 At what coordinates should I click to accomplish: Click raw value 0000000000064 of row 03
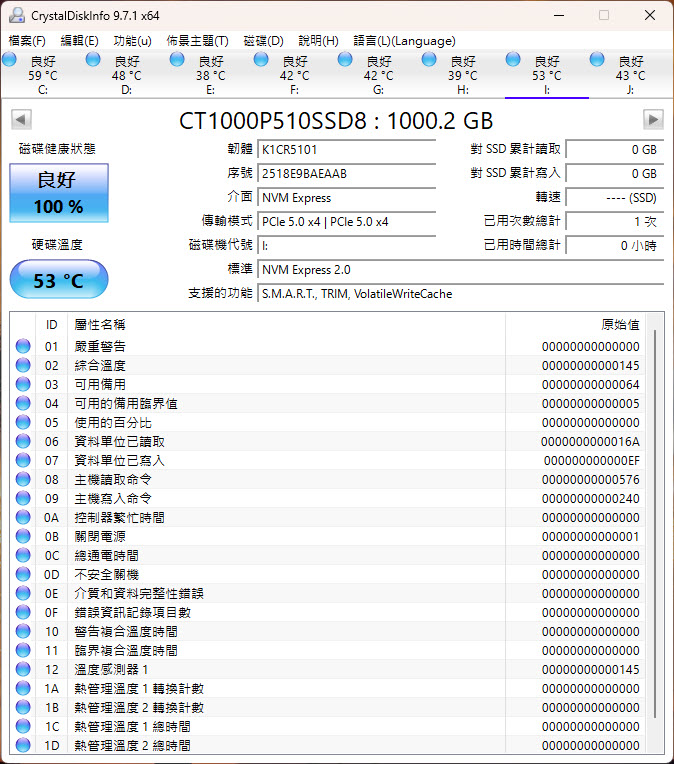tap(591, 384)
